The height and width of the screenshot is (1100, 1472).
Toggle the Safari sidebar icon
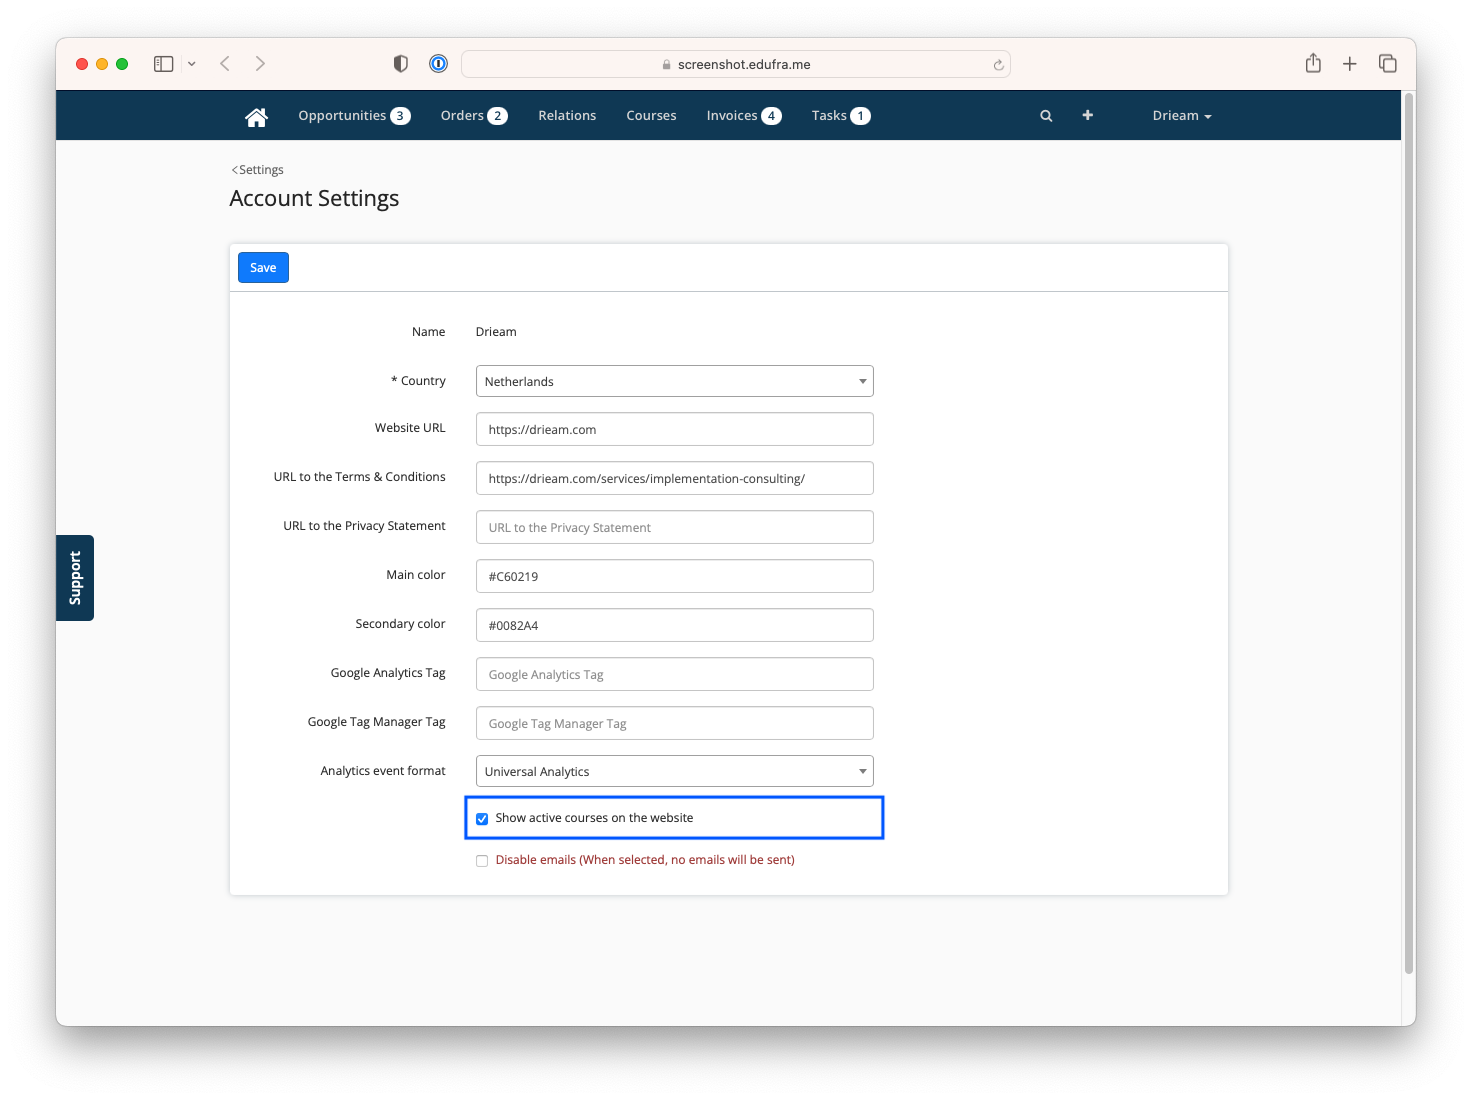point(164,64)
